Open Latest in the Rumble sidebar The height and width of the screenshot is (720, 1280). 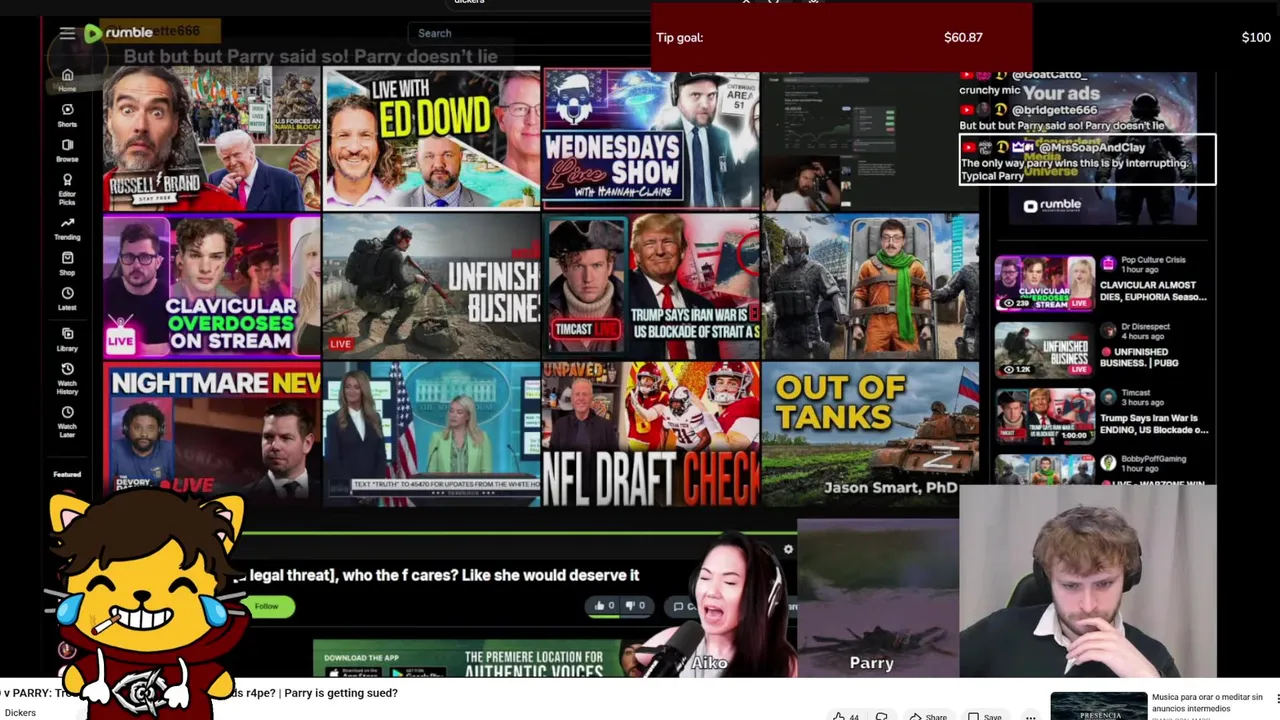[67, 299]
